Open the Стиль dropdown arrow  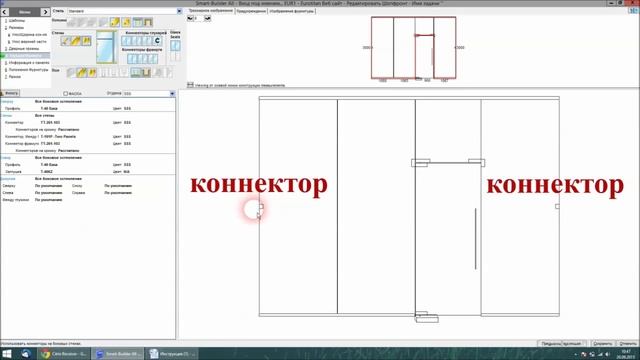(x=179, y=11)
